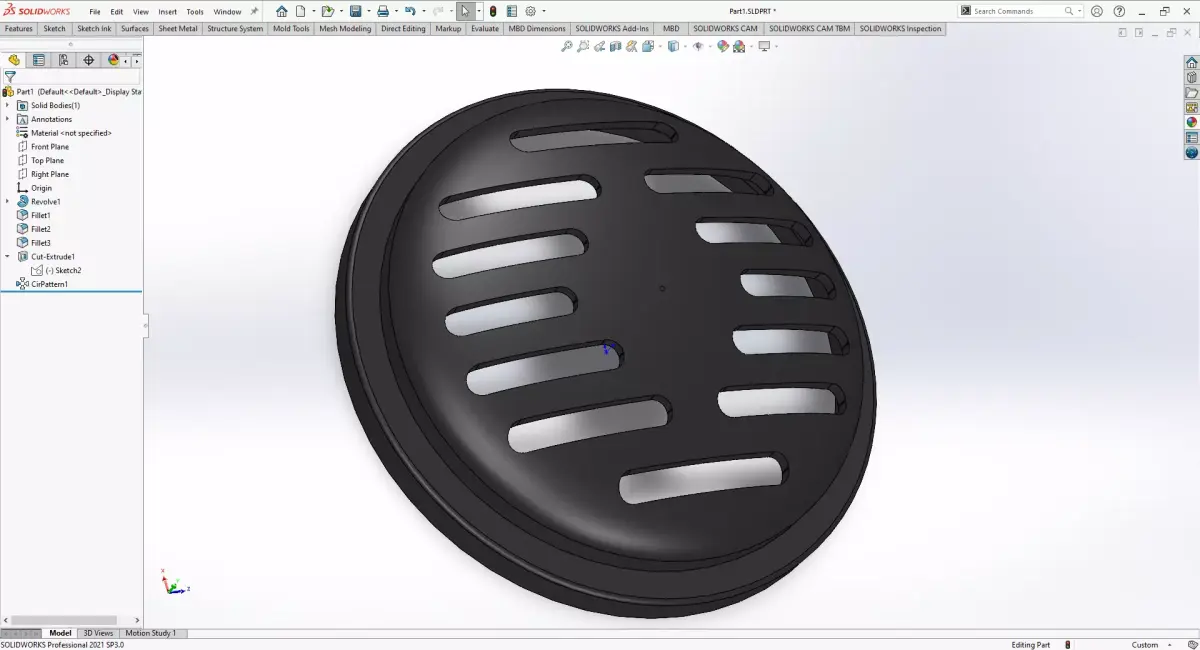The image size is (1200, 650).
Task: Expand the Cut-Extrude1 feature
Action: pos(8,256)
